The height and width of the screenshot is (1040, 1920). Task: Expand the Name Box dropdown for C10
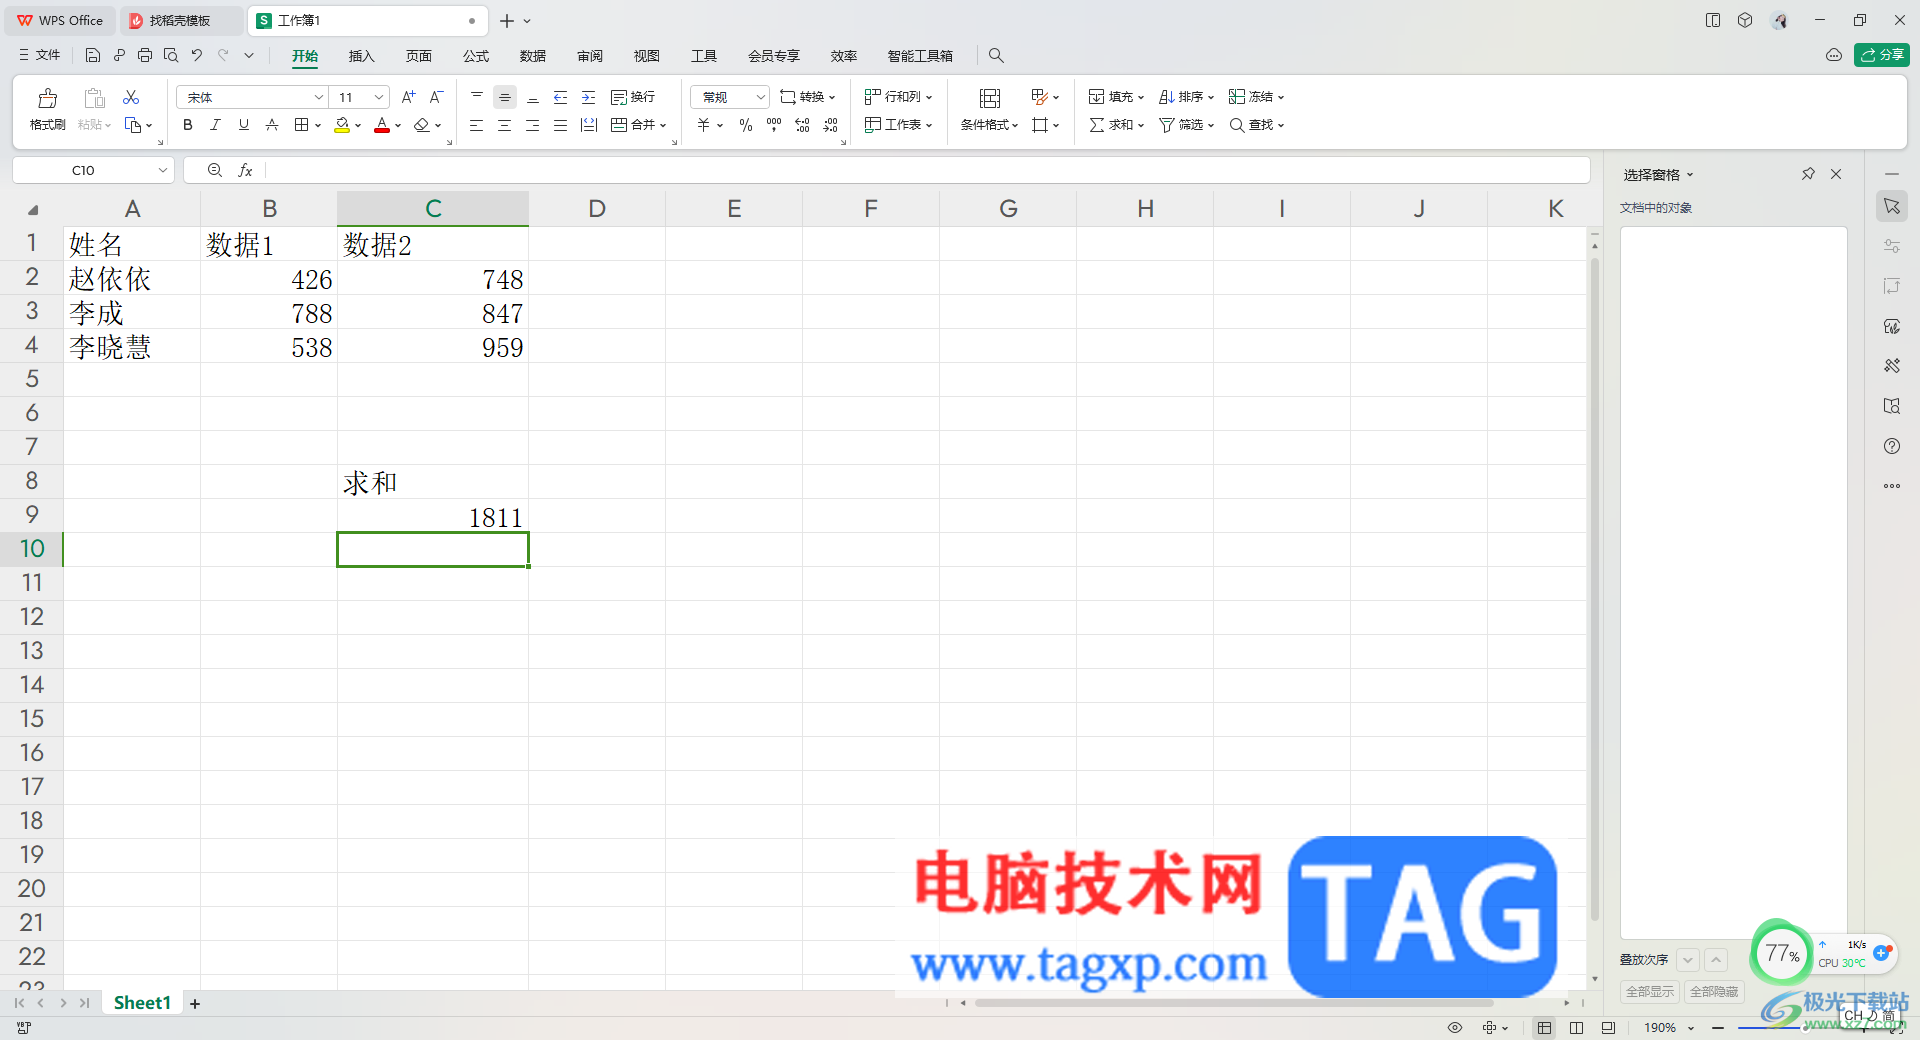tap(162, 171)
